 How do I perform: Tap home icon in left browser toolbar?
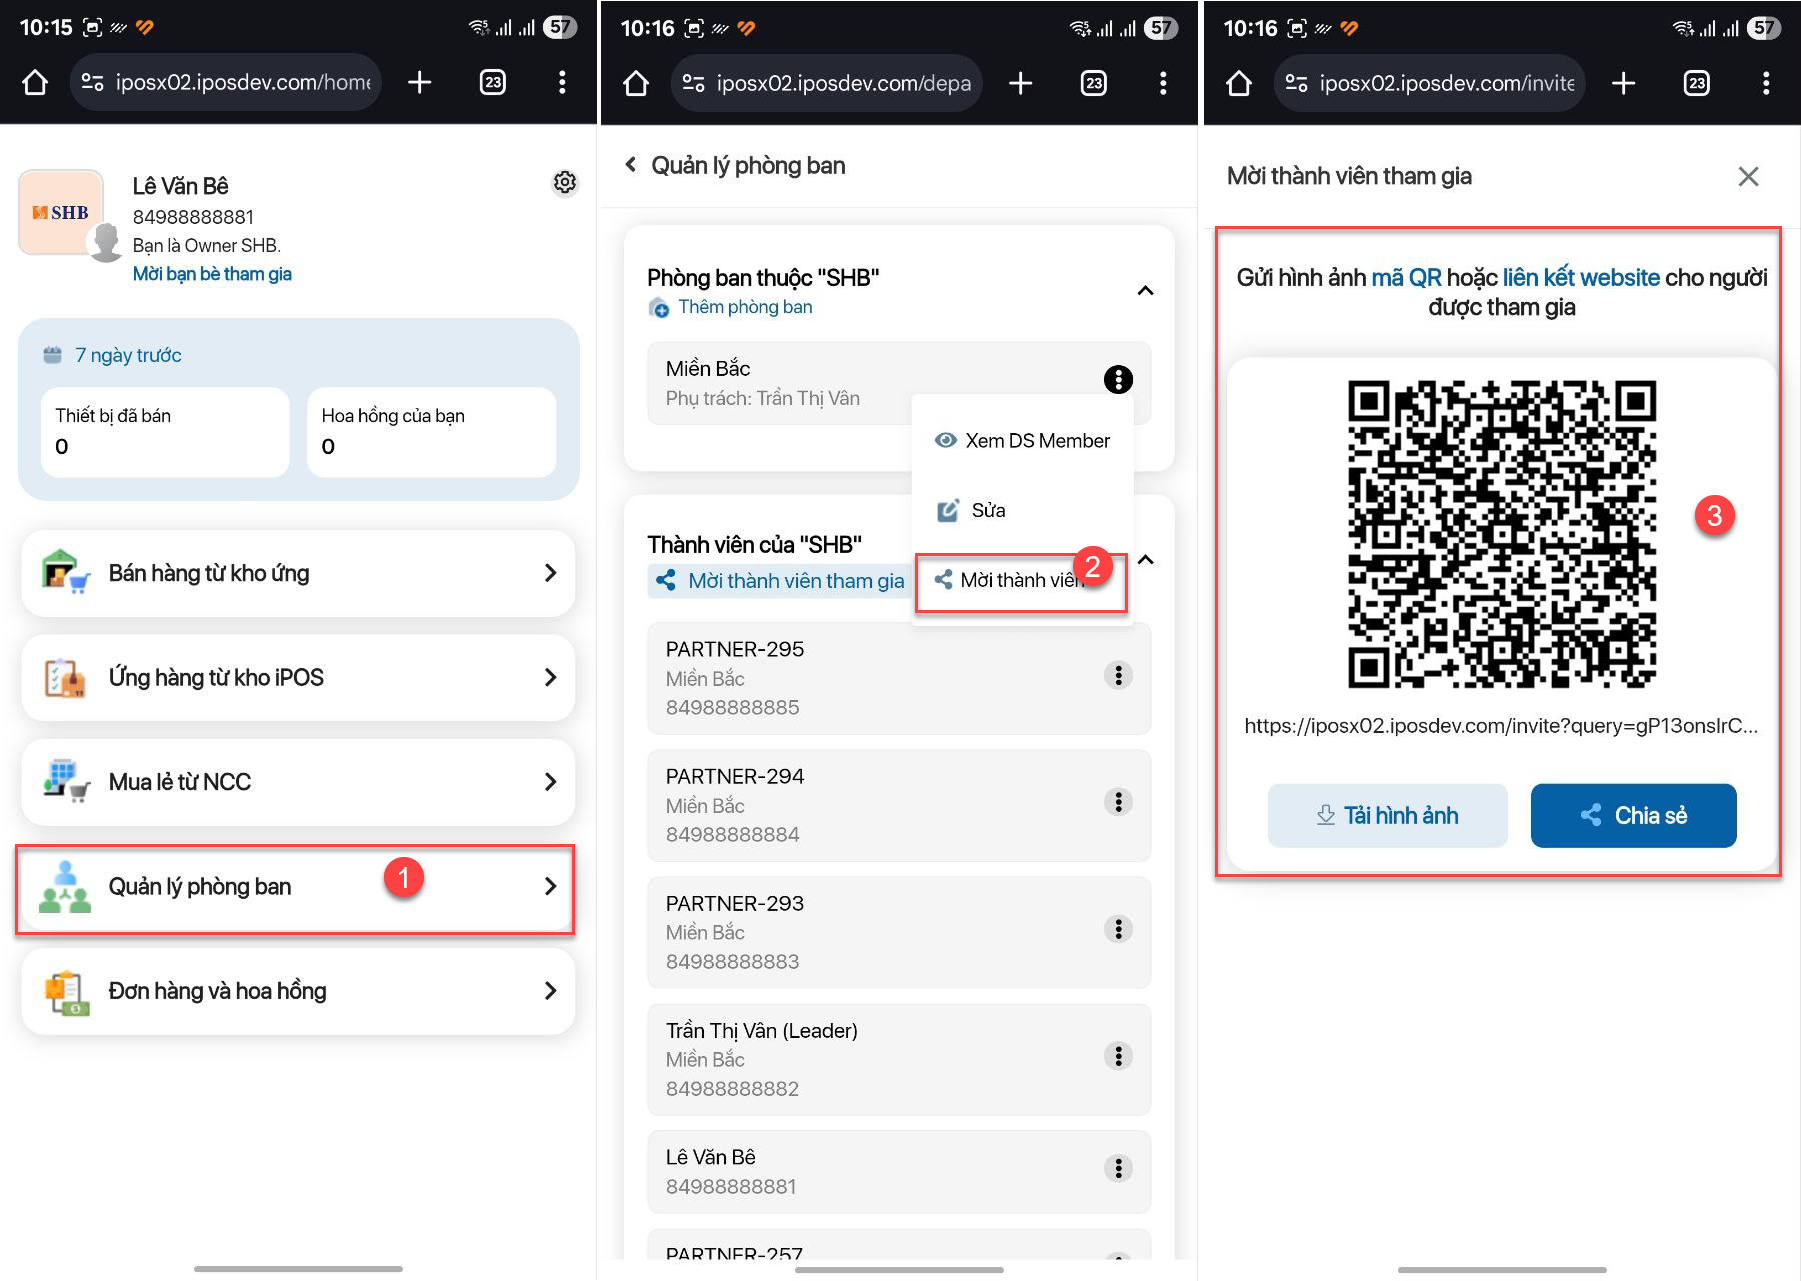point(35,82)
